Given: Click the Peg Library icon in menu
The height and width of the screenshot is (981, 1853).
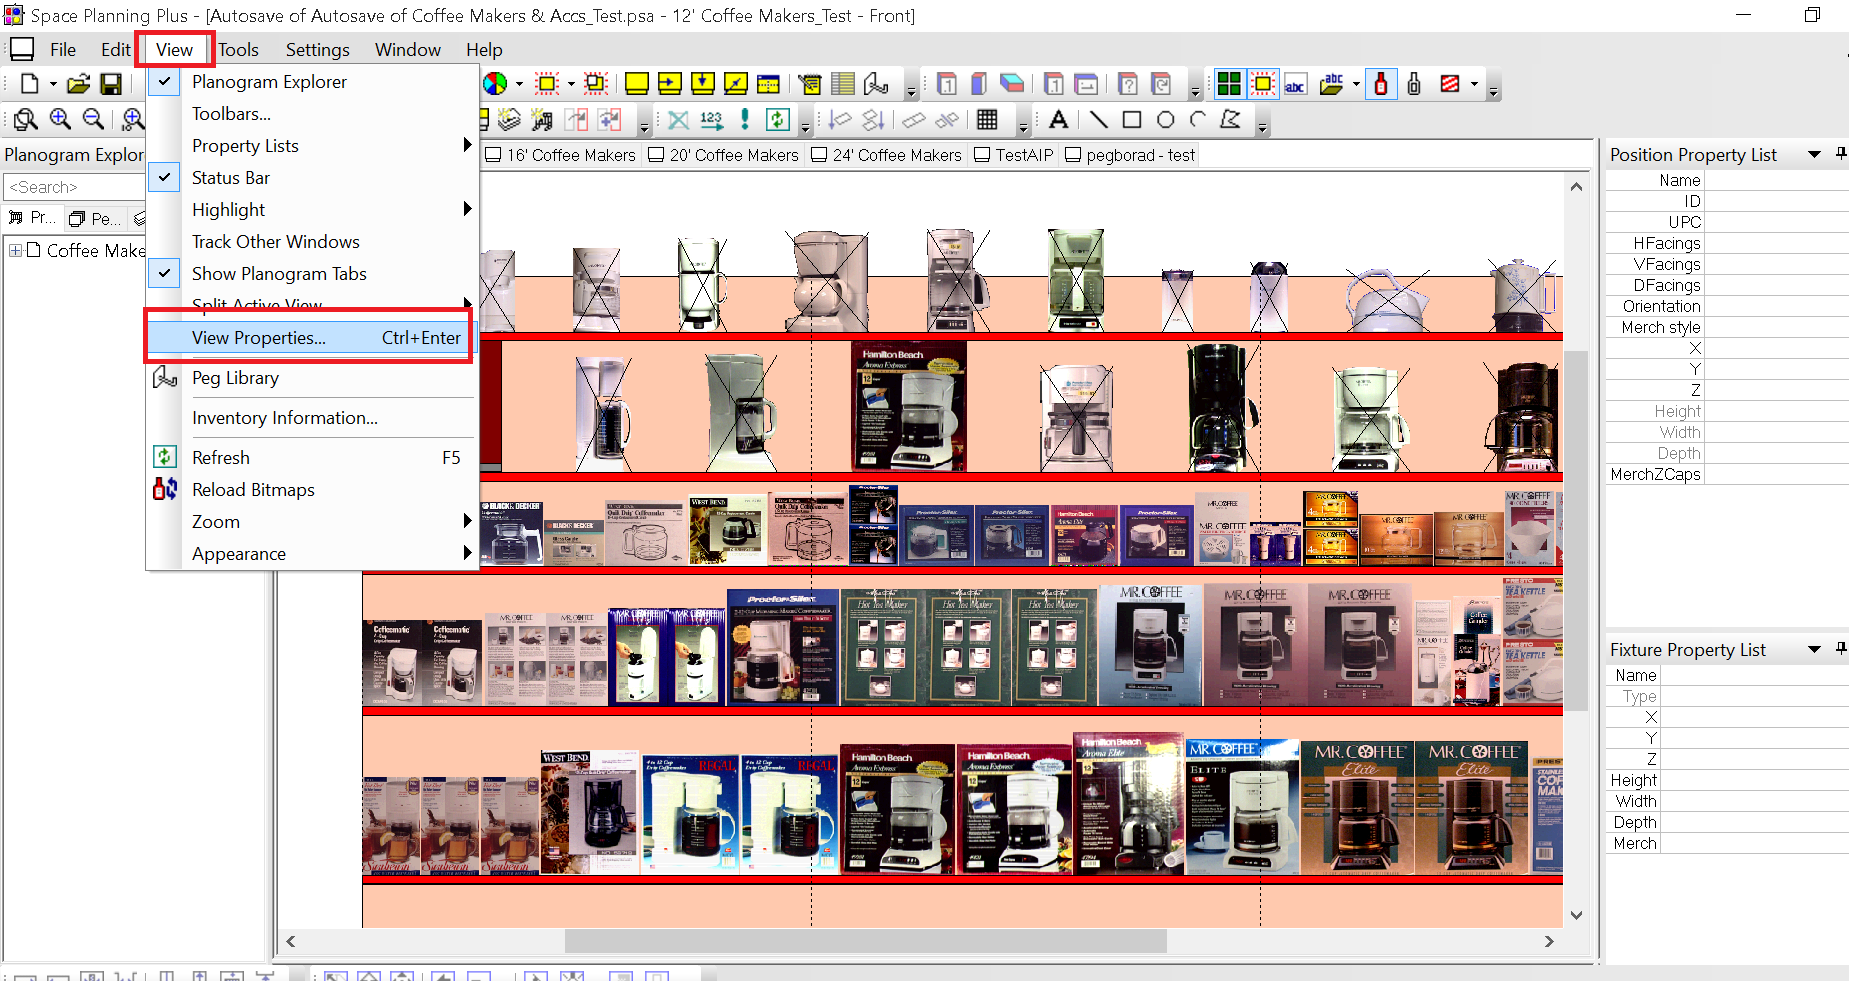Looking at the screenshot, I should (x=165, y=378).
